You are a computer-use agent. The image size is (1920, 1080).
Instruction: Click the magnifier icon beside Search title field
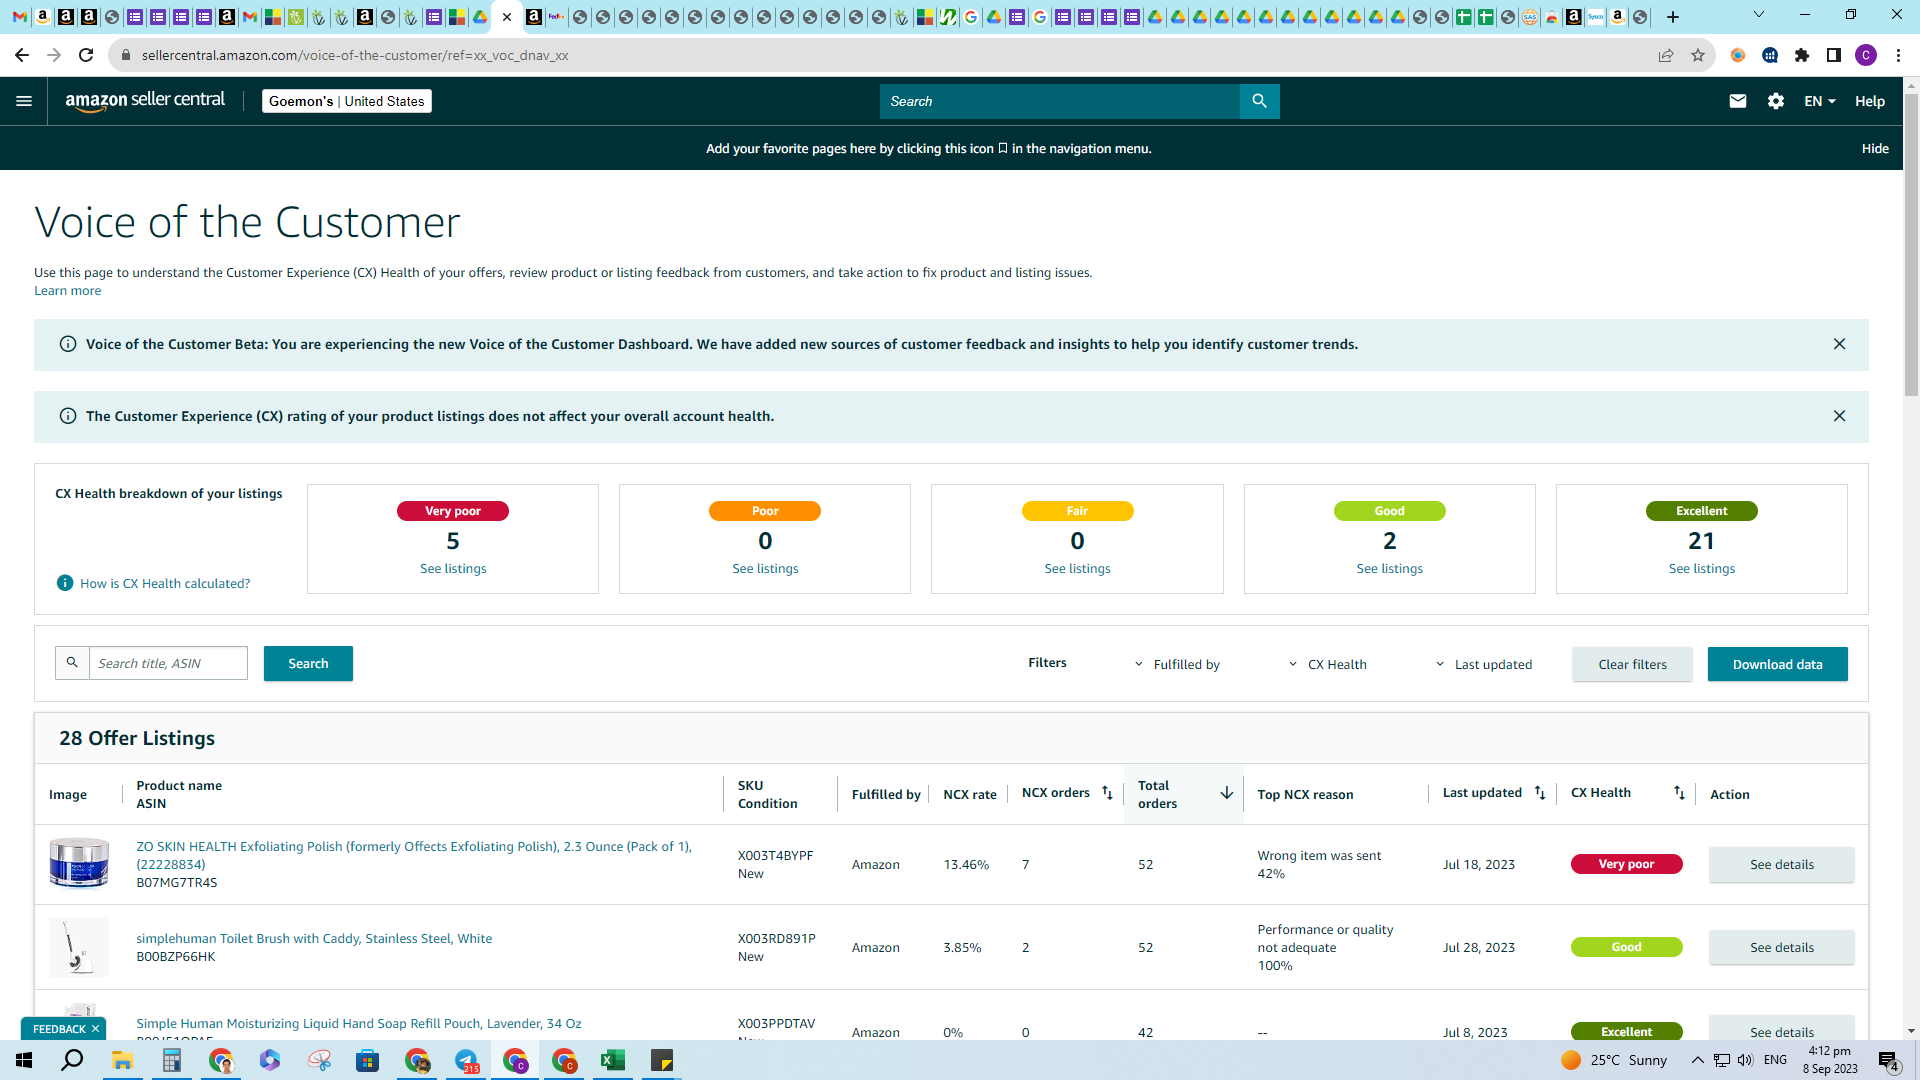[72, 663]
